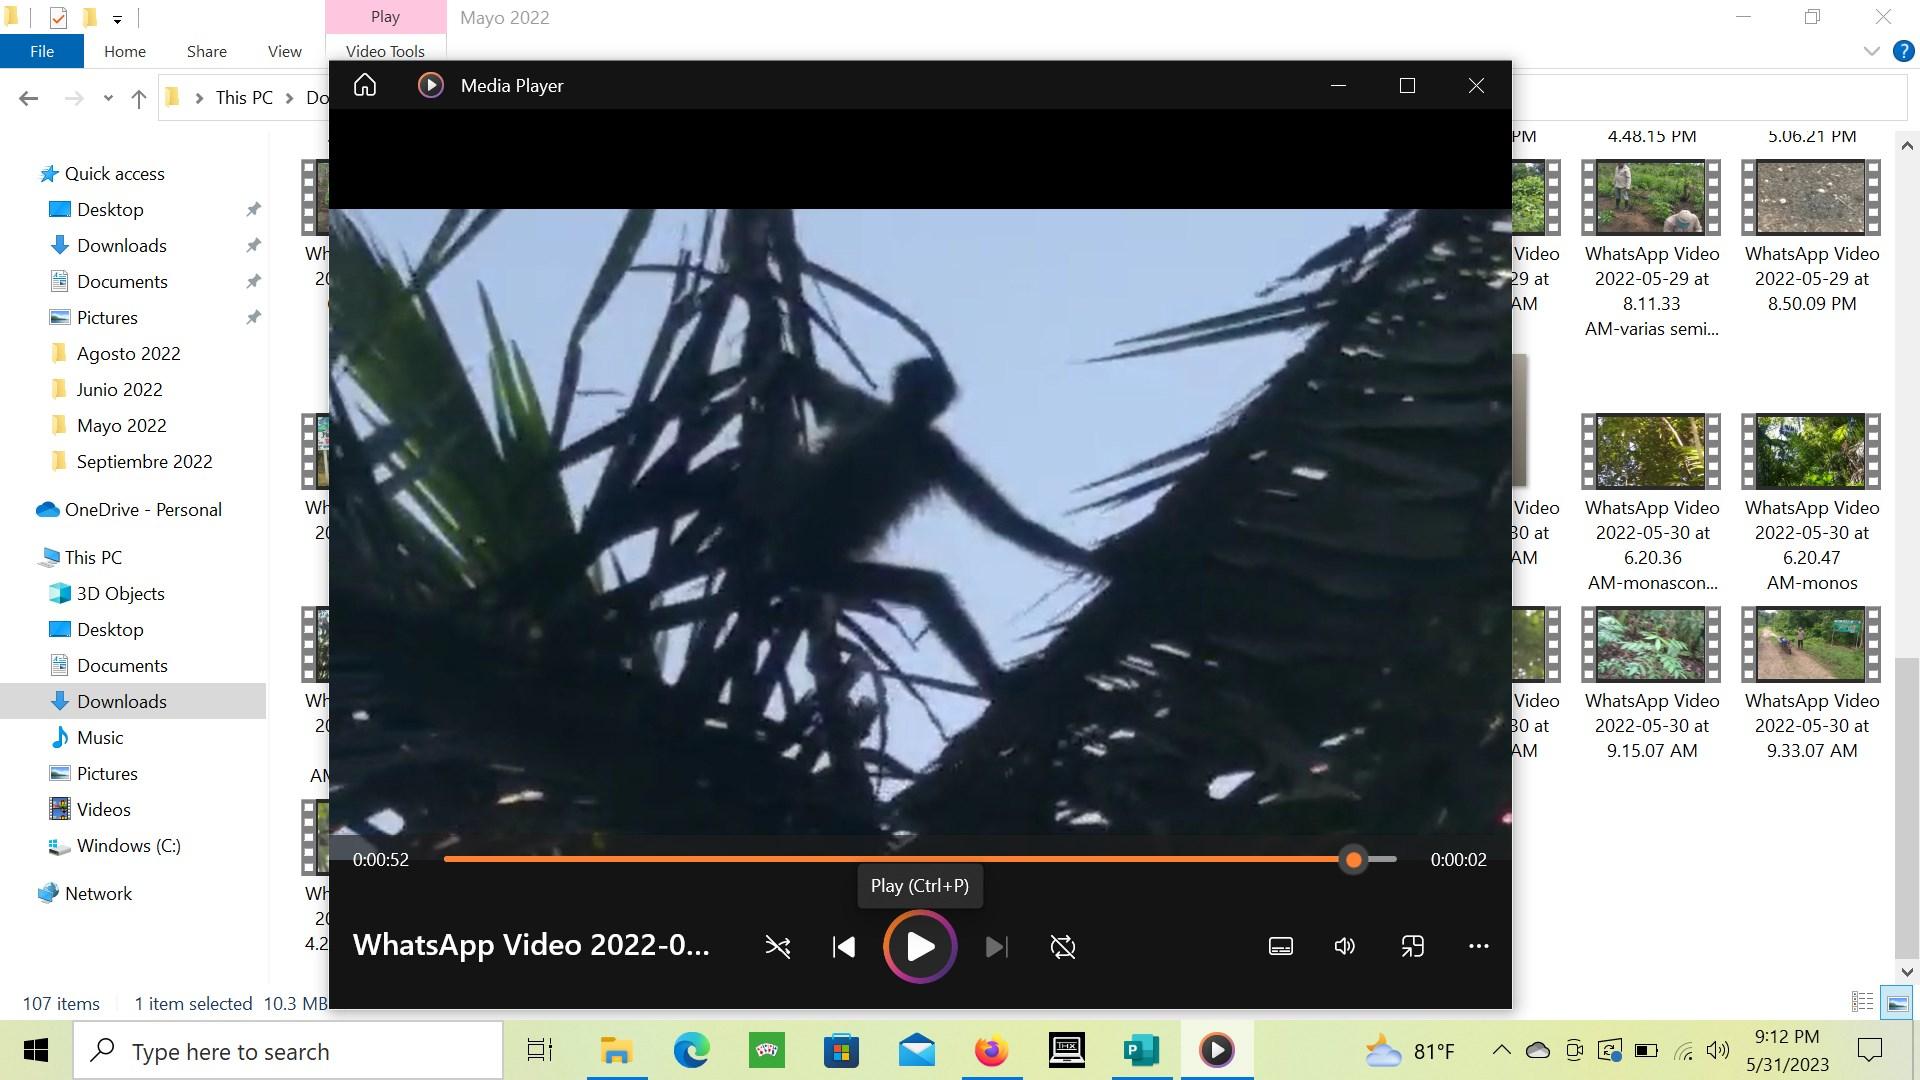Show hidden system tray icons

1501,1050
